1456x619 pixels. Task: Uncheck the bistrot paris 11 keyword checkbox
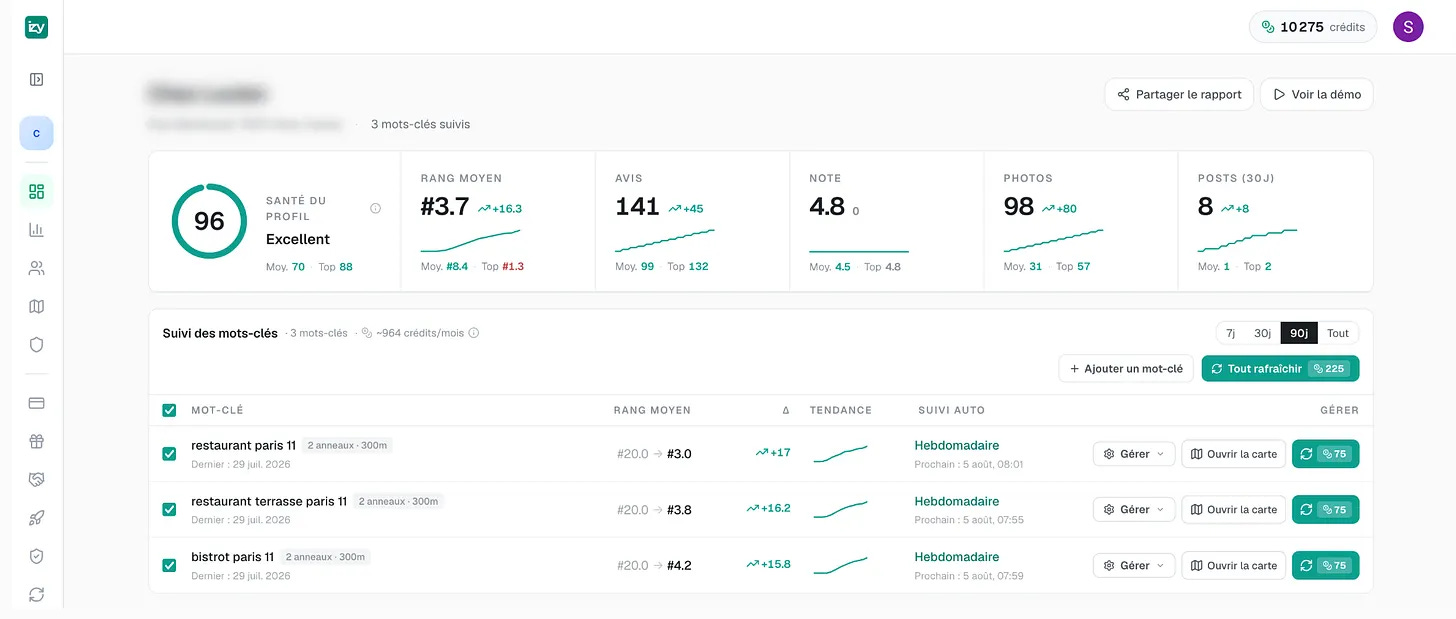coord(169,565)
